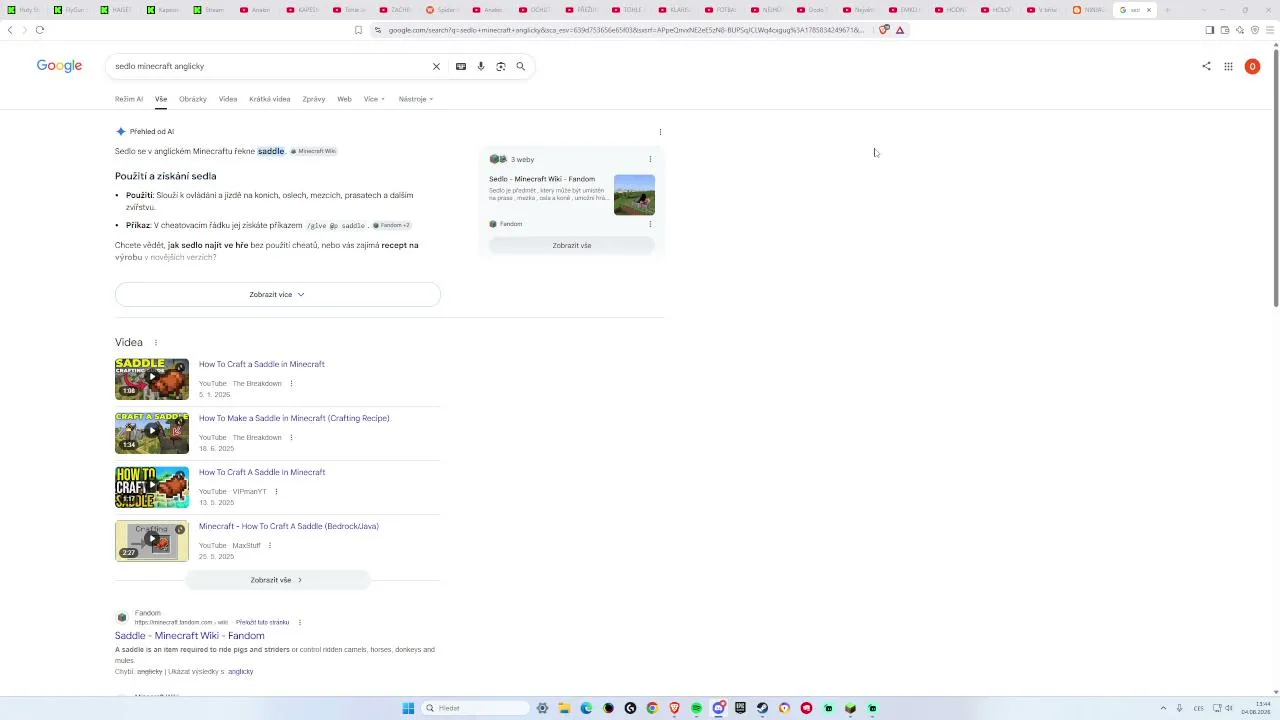Open Google Lens image search

pos(501,66)
